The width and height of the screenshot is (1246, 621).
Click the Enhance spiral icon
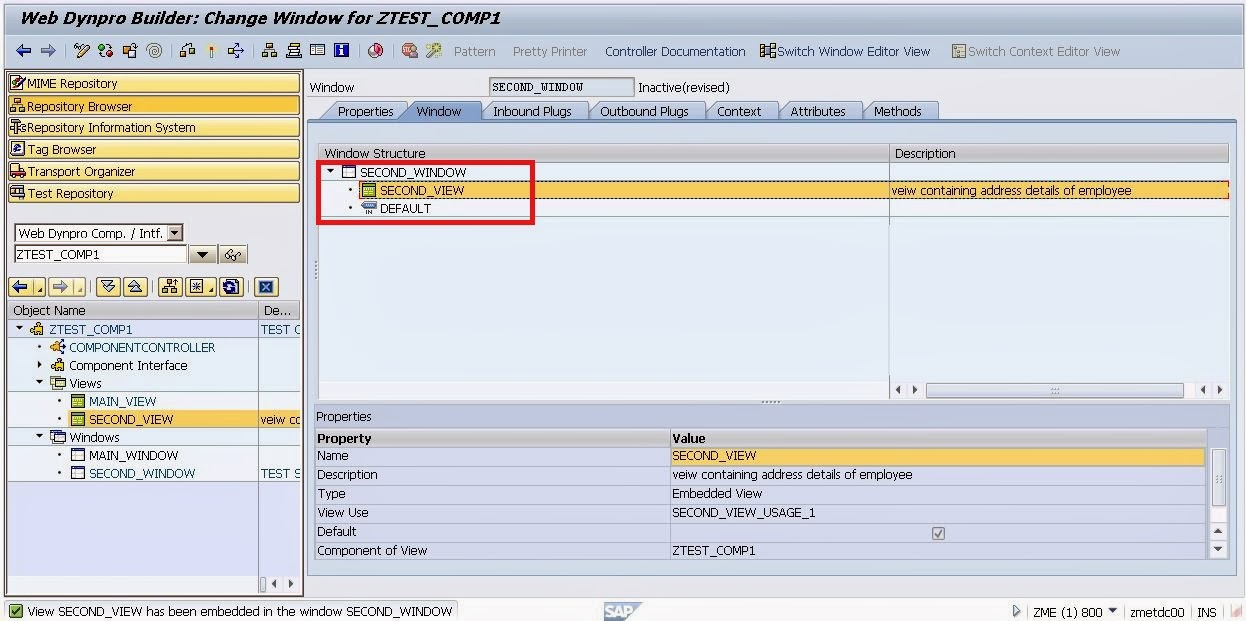(154, 51)
